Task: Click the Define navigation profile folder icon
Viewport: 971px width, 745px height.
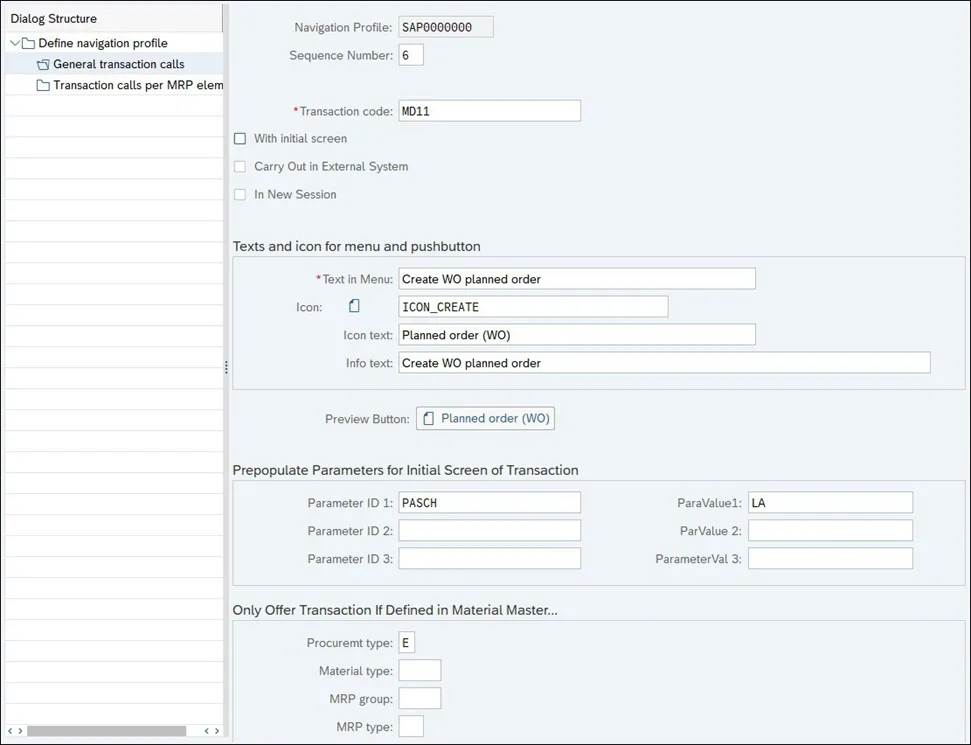Action: pos(29,44)
